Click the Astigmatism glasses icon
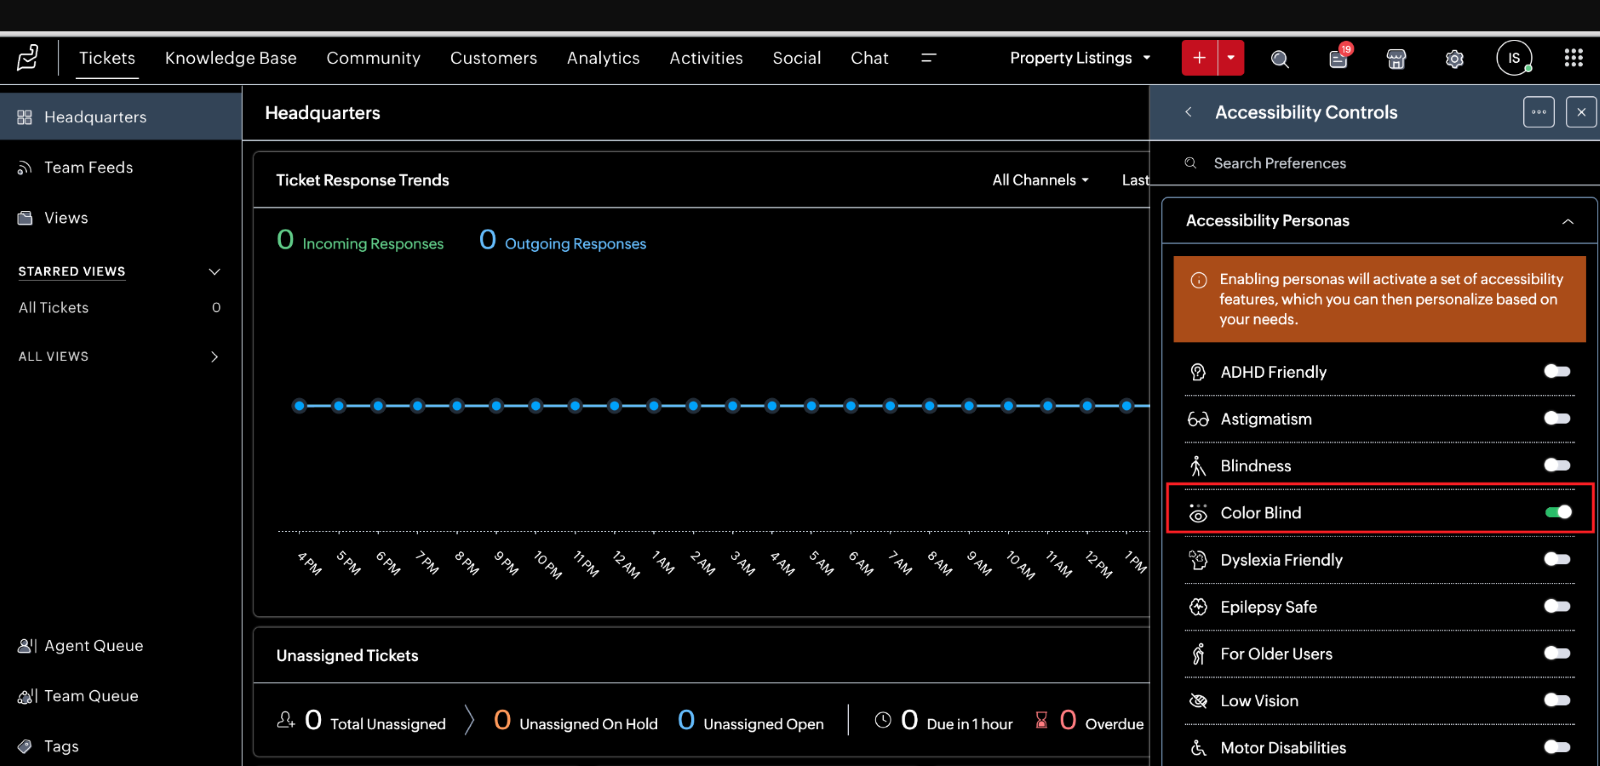Screen dimensions: 1600x766 (x=1198, y=419)
